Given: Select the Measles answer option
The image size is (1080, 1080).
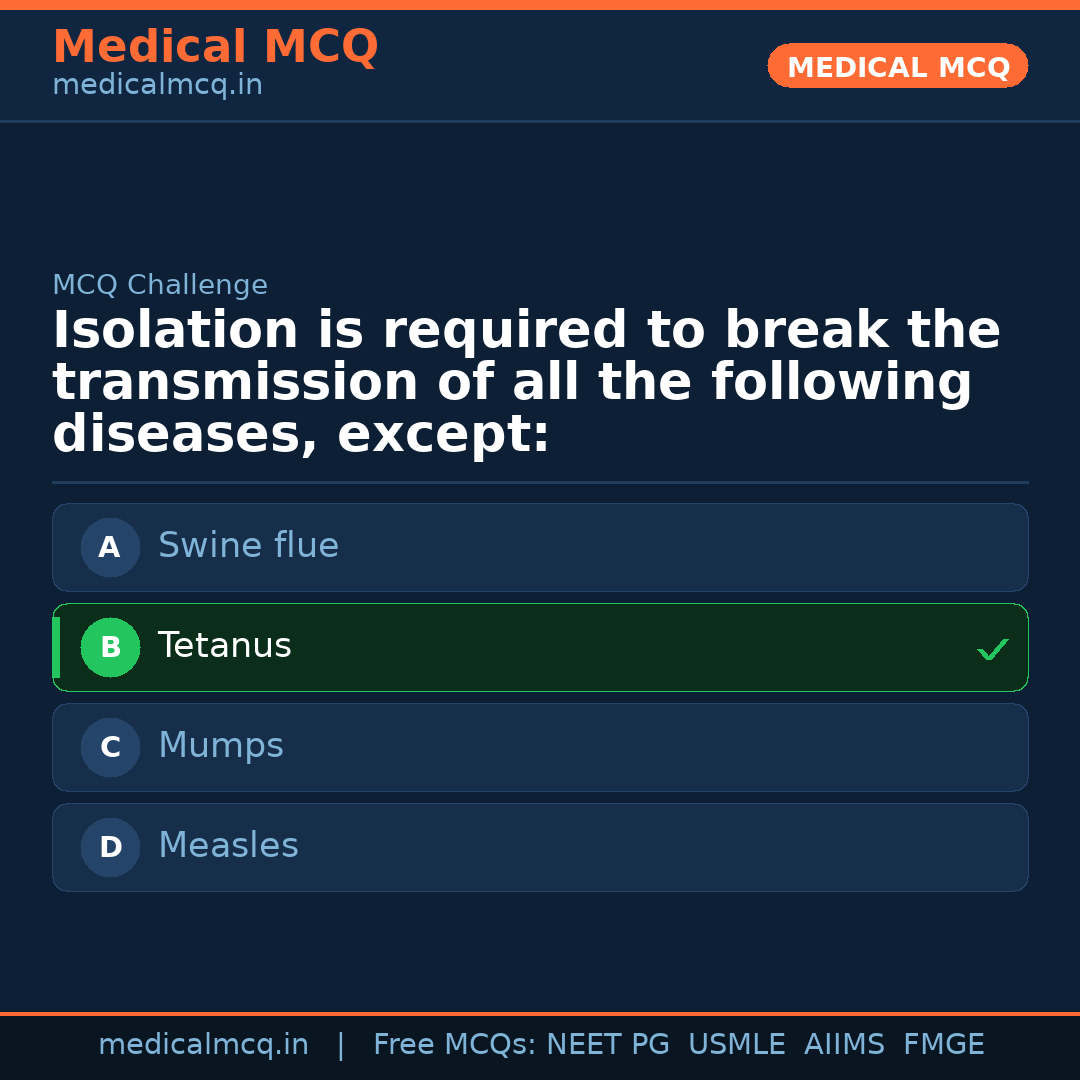Looking at the screenshot, I should (x=540, y=847).
